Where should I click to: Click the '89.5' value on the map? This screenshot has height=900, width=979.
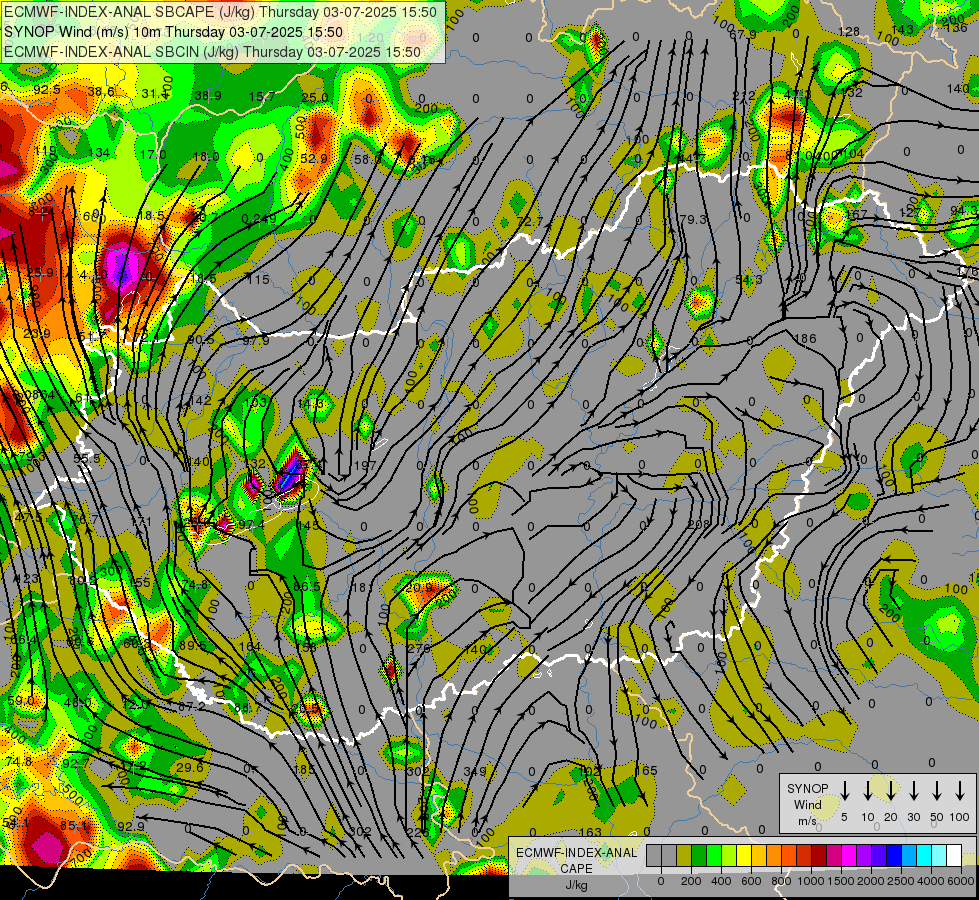192,645
